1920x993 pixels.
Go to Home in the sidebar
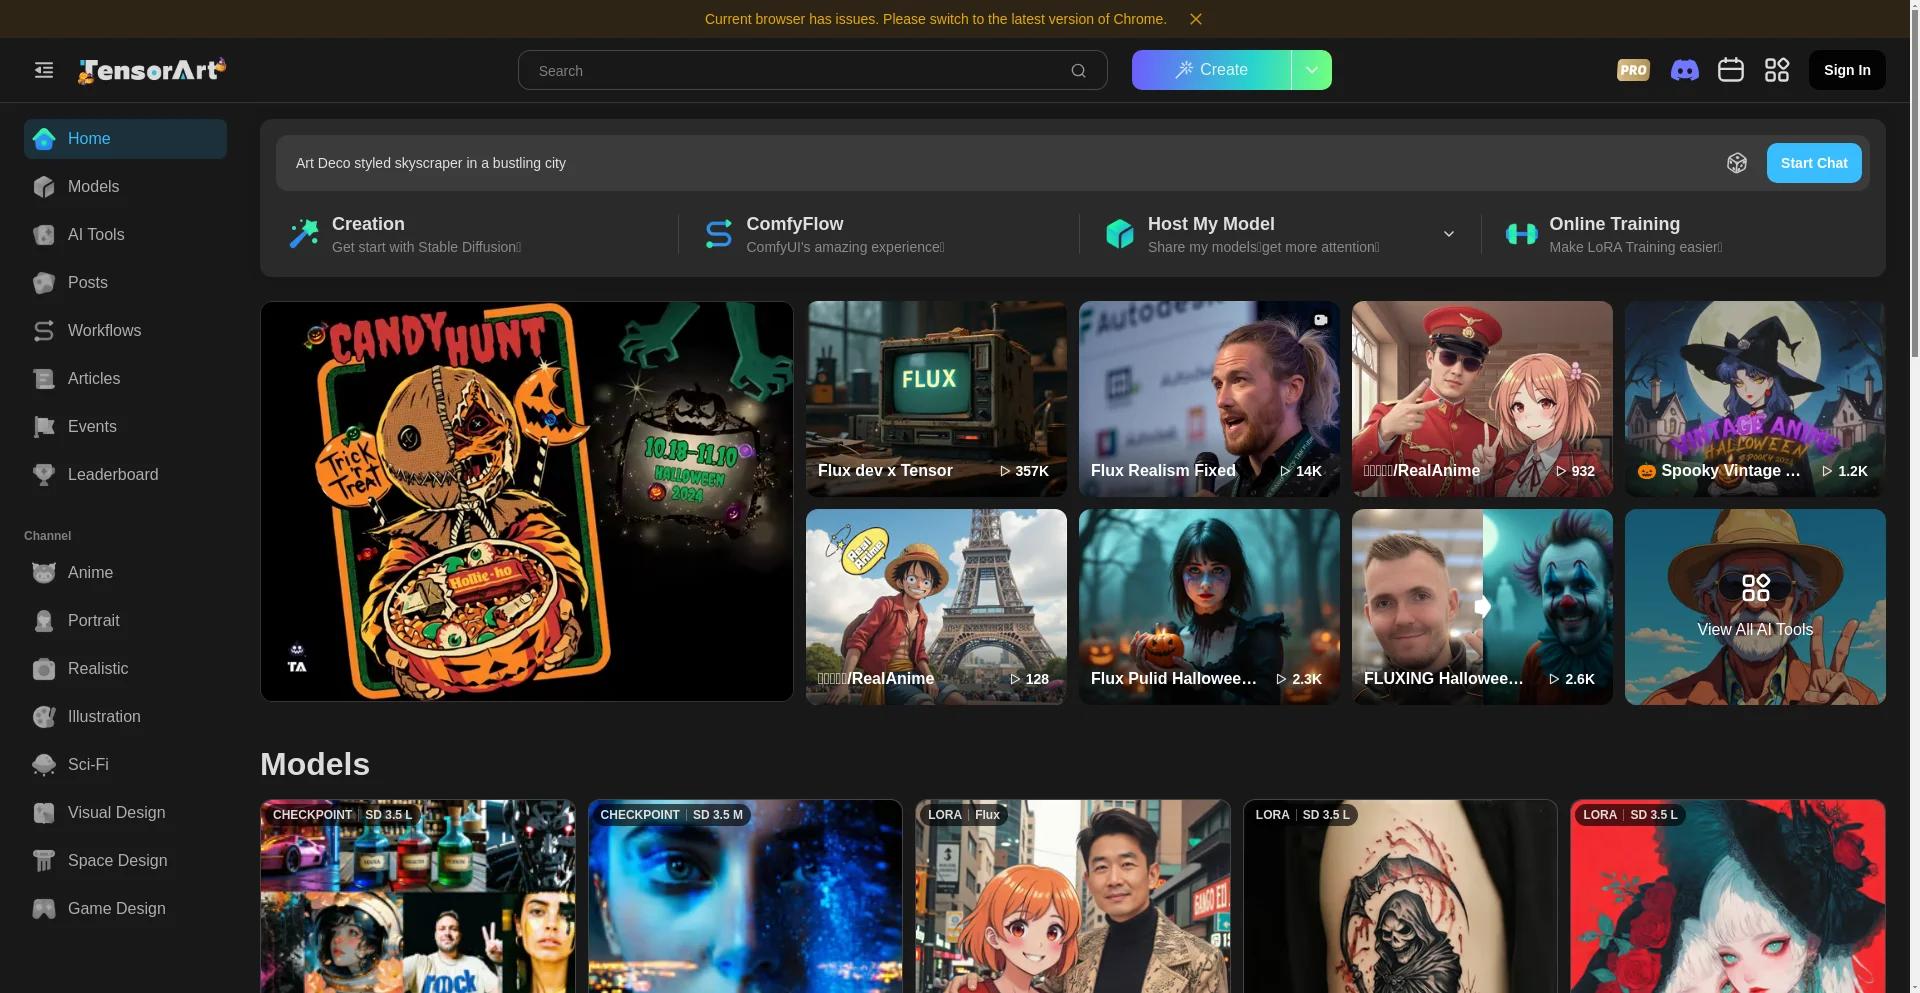click(125, 139)
